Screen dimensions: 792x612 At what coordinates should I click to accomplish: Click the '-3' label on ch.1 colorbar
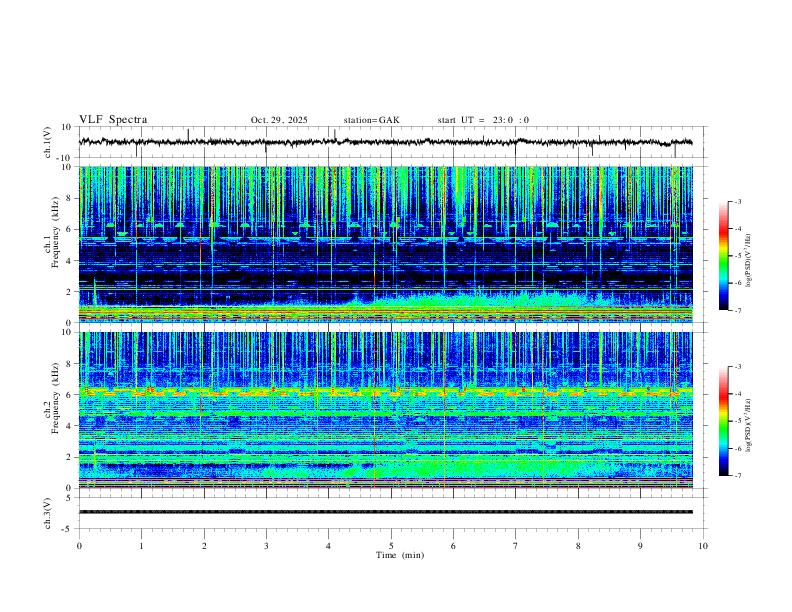coord(737,201)
